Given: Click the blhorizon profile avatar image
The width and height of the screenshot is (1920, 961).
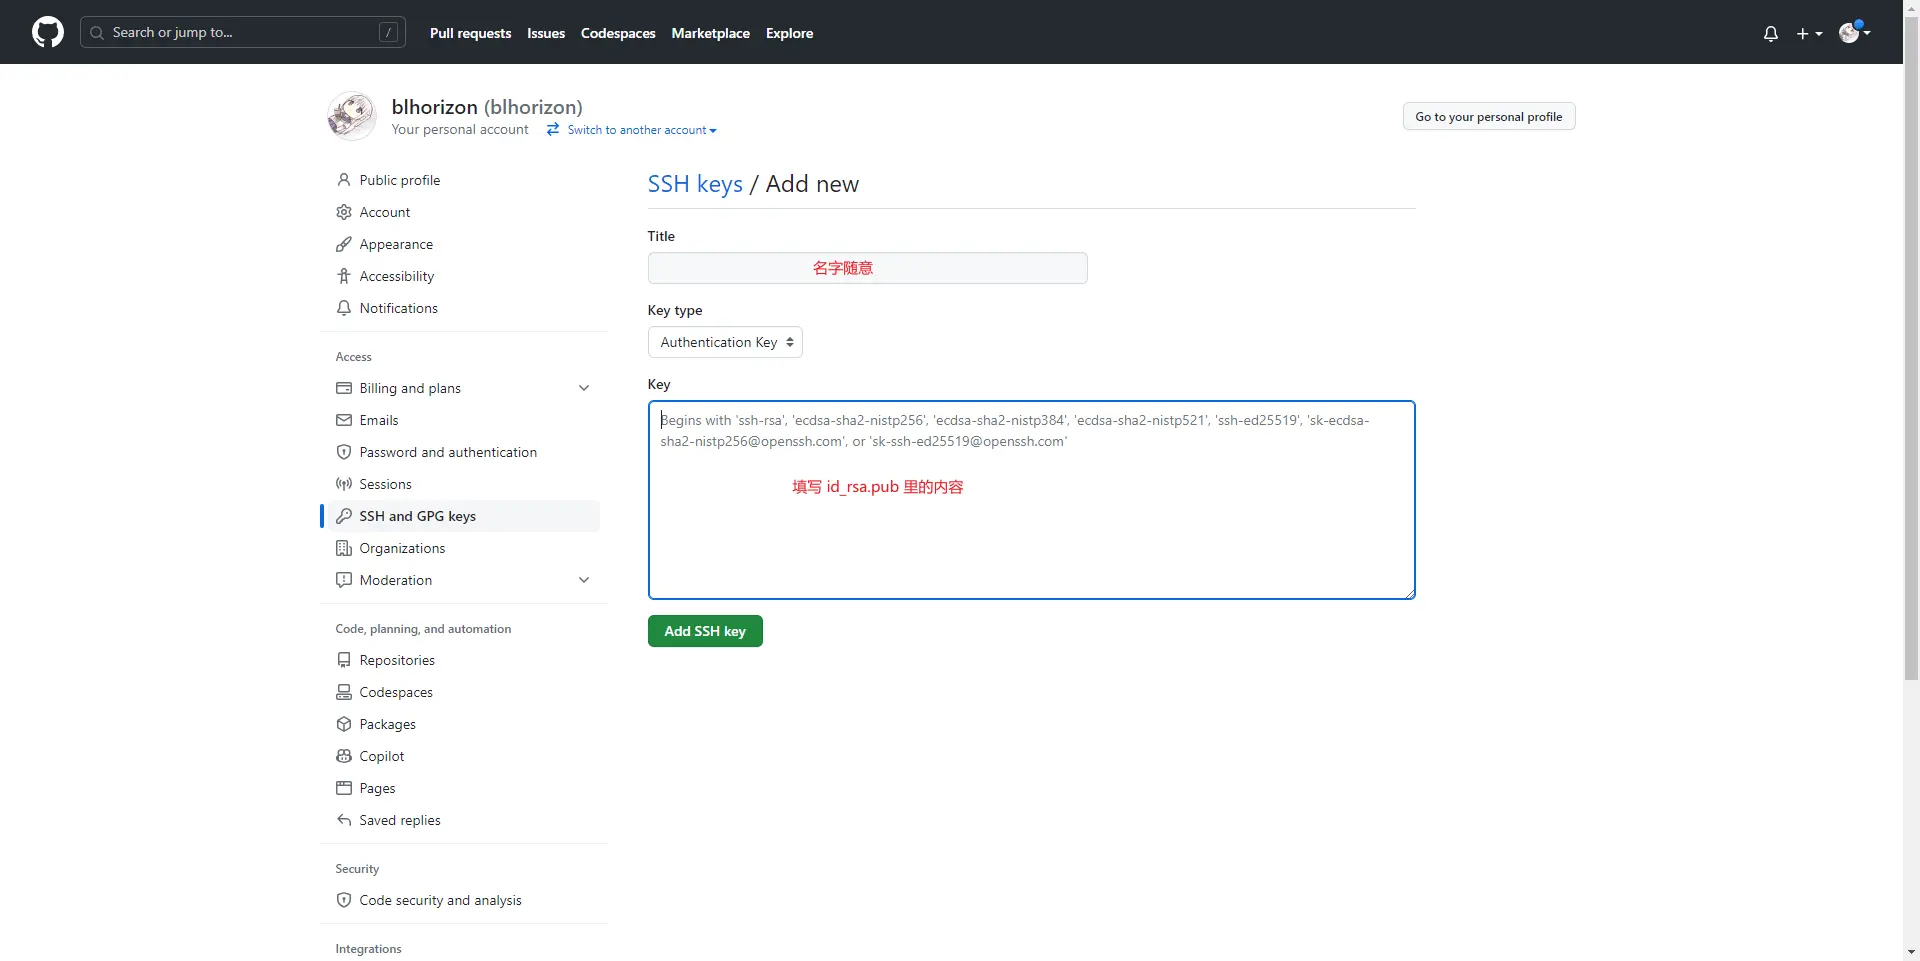Looking at the screenshot, I should [x=352, y=116].
